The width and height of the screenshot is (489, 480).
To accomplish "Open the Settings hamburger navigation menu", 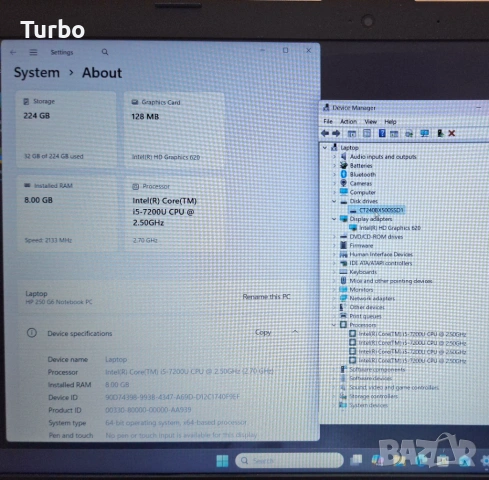I will coord(33,52).
